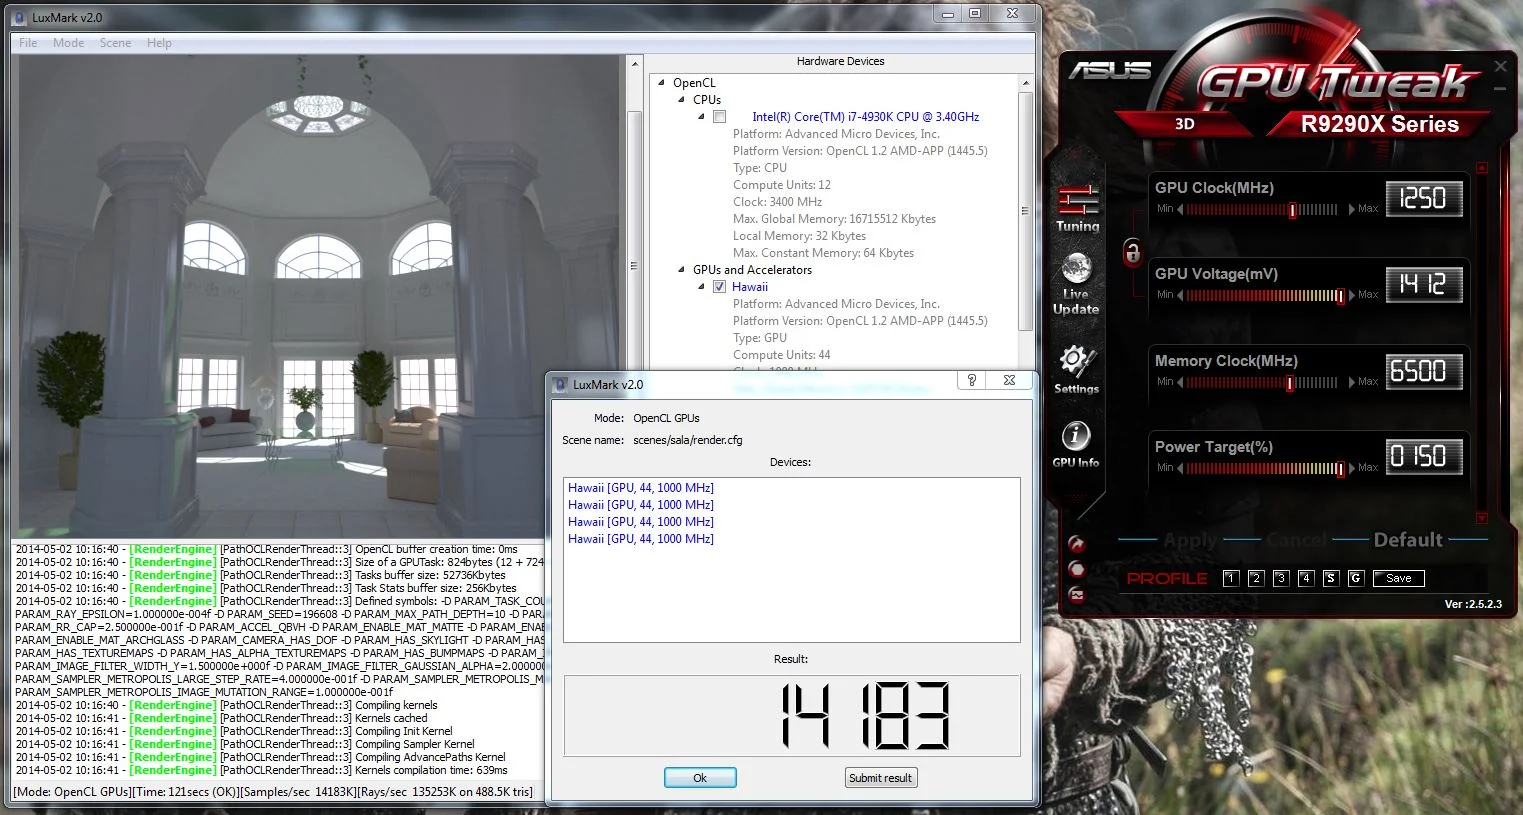Select the G profile button
This screenshot has width=1523, height=815.
coord(1355,578)
